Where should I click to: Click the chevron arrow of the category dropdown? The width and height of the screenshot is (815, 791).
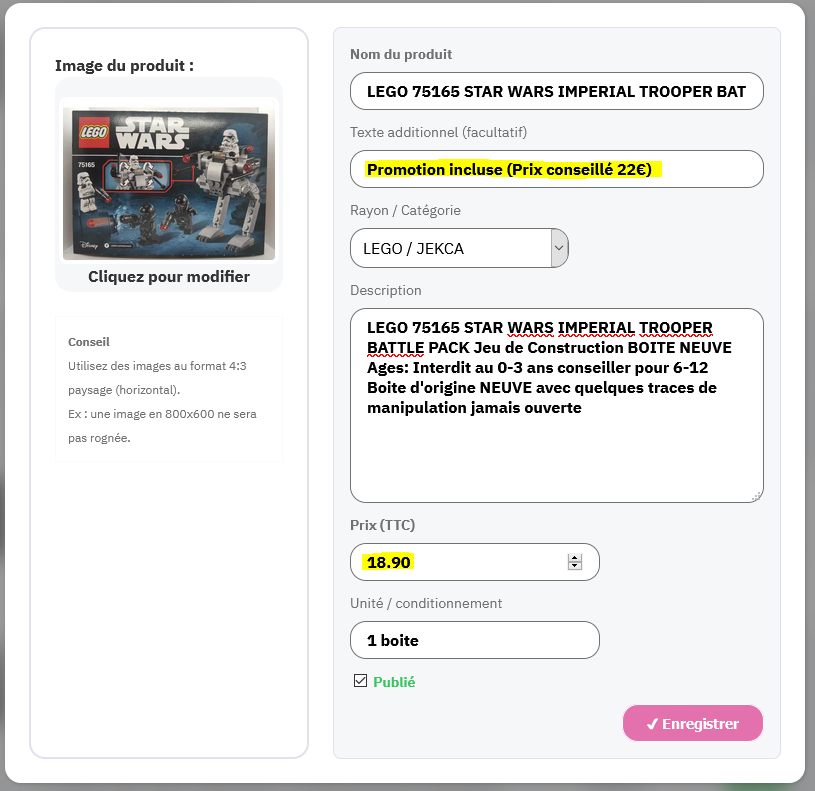559,248
